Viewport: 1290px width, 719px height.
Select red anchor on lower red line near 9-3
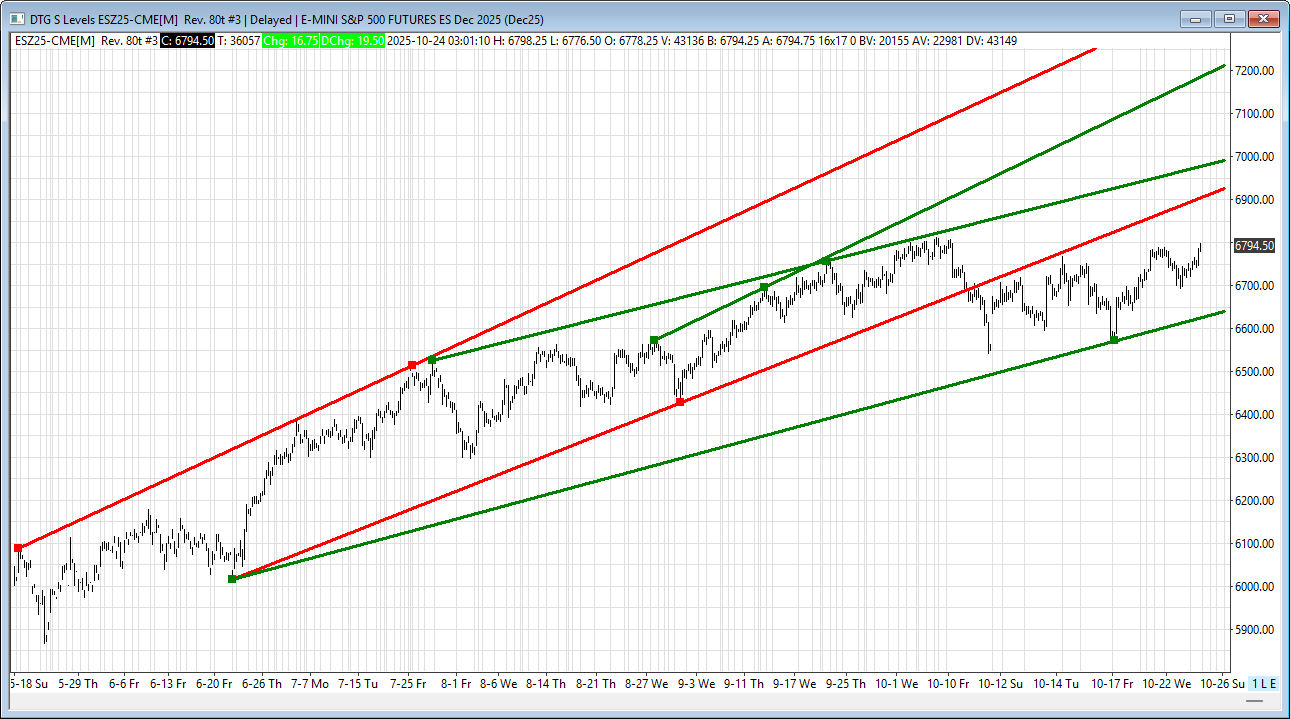click(x=680, y=402)
